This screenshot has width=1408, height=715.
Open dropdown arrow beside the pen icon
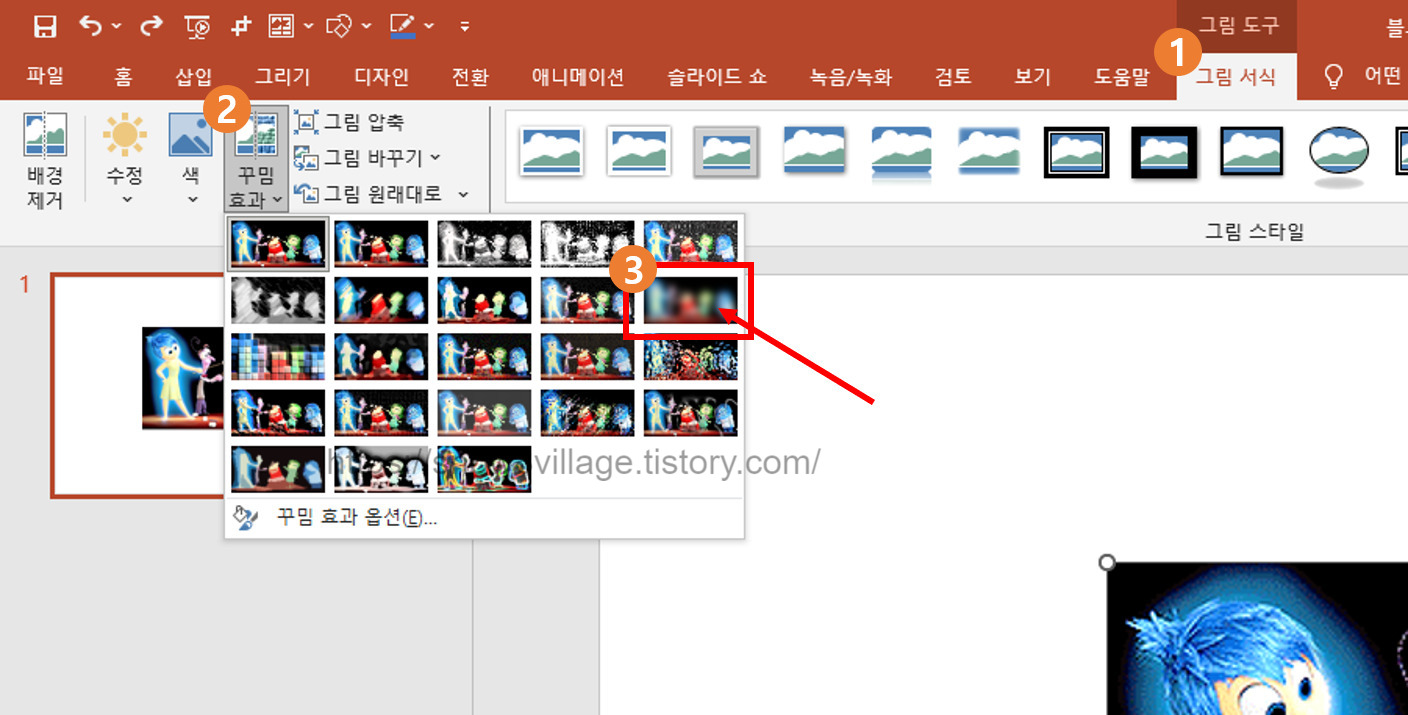(431, 26)
